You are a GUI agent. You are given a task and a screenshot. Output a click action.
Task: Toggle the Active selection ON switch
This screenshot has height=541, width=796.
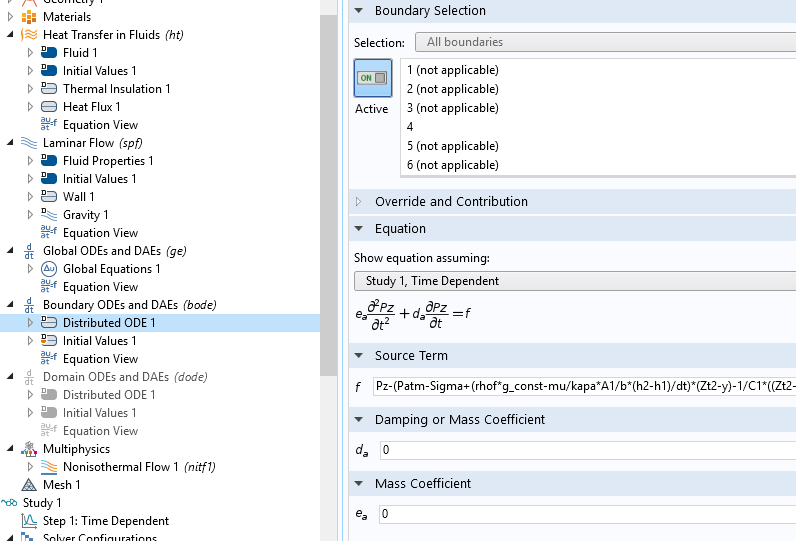pyautogui.click(x=372, y=78)
